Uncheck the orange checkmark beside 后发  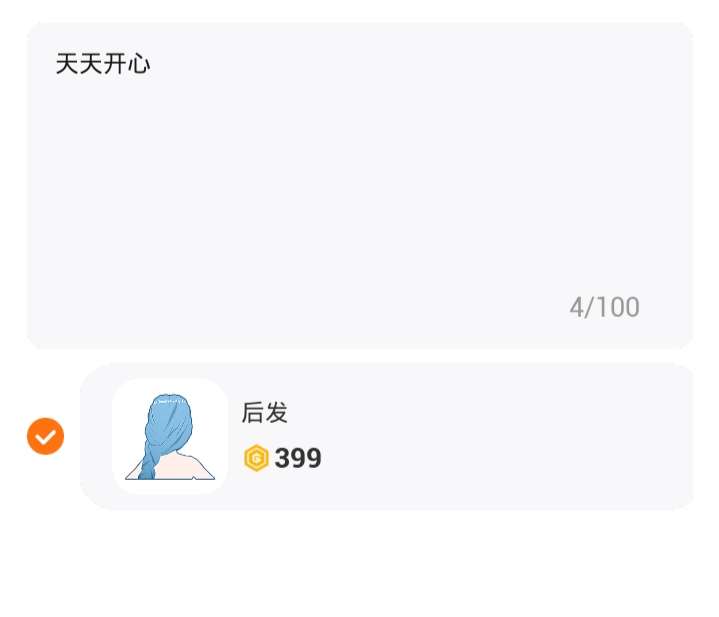click(45, 436)
